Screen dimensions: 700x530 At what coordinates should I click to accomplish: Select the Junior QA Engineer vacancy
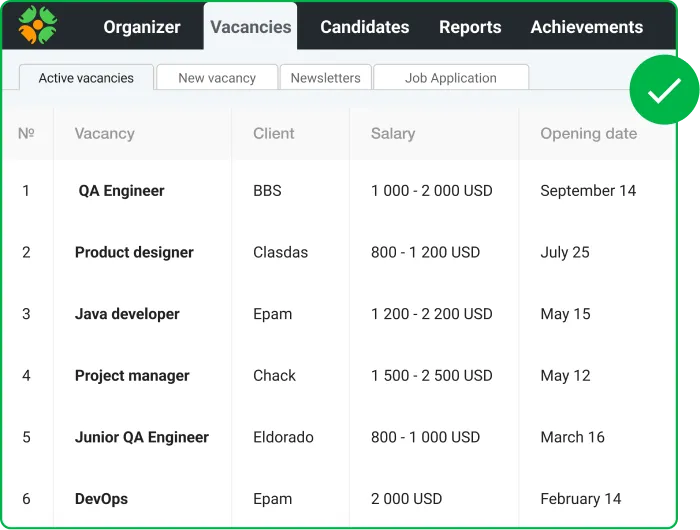coord(142,438)
